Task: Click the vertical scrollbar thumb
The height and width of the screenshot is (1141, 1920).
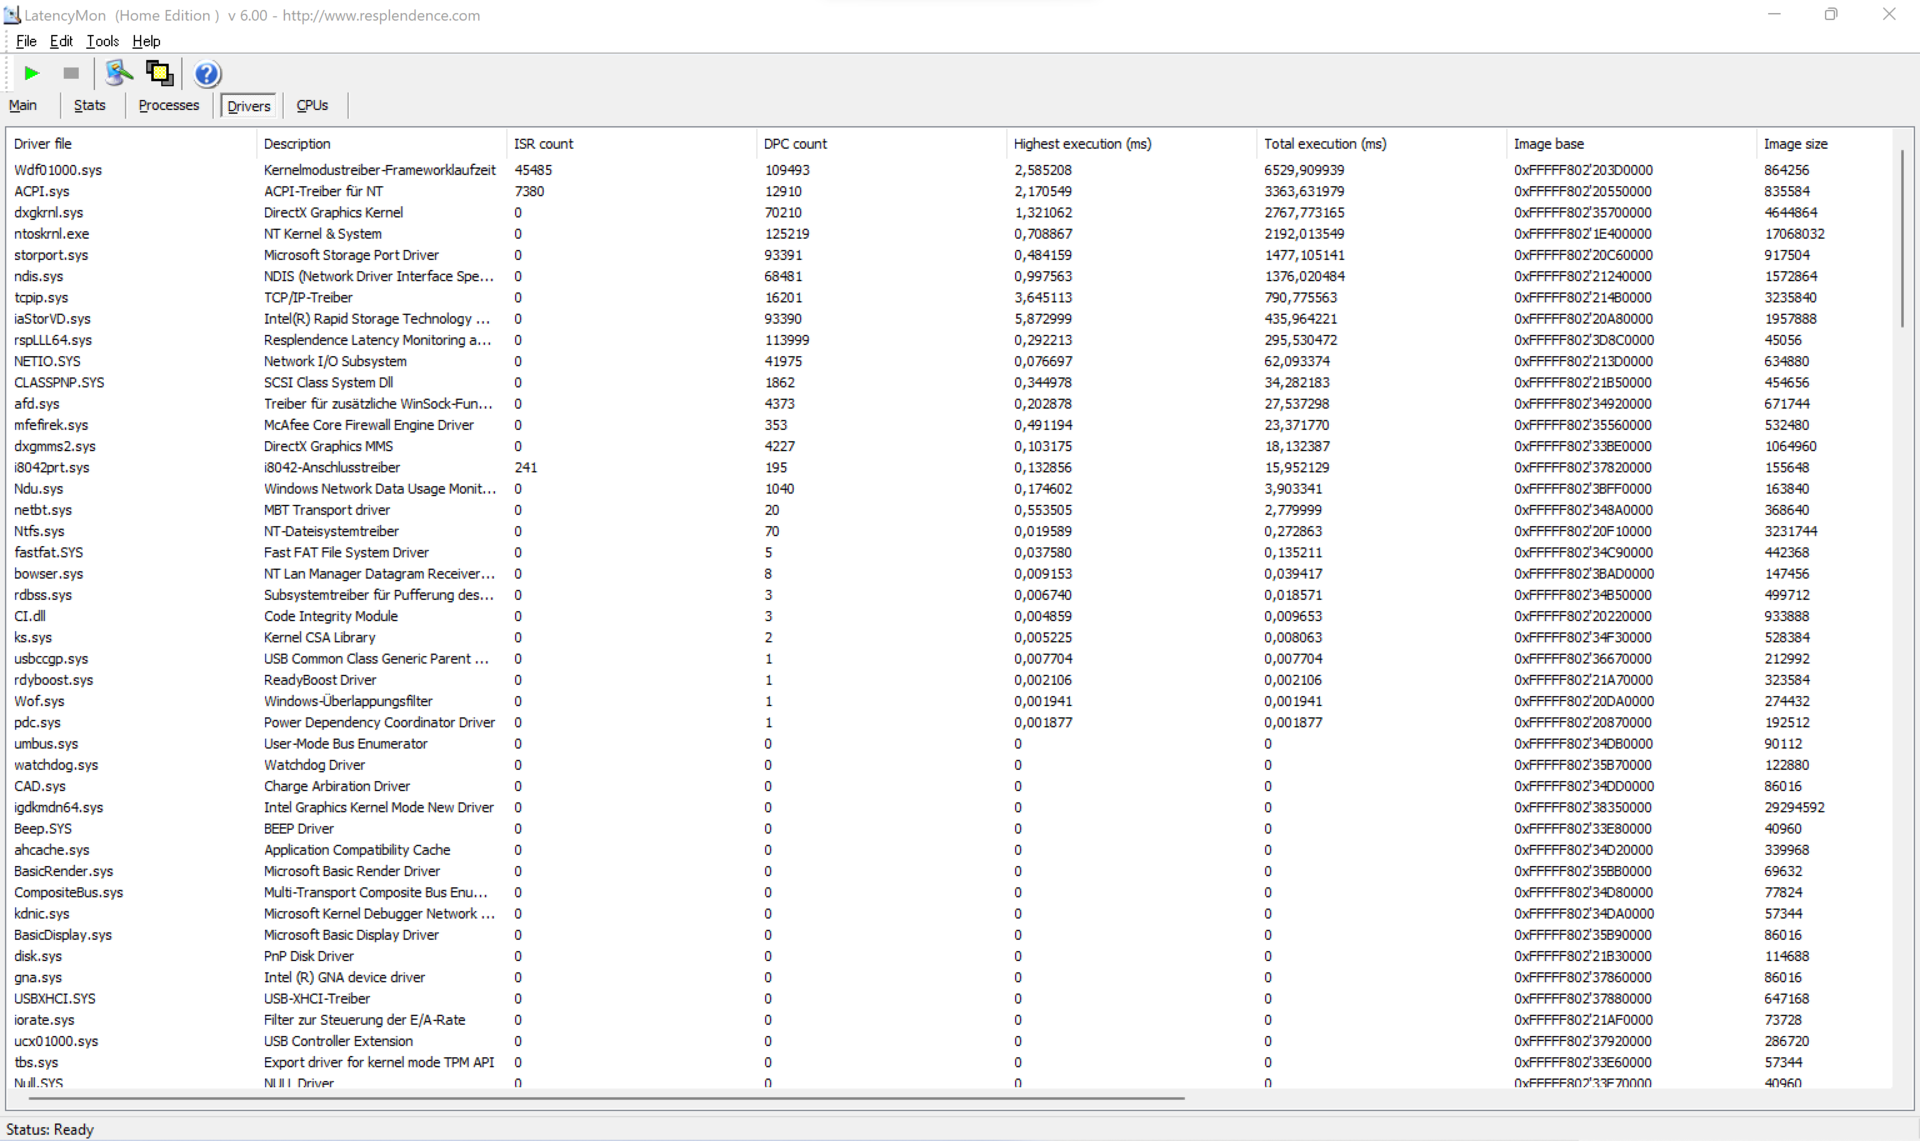Action: point(1901,238)
